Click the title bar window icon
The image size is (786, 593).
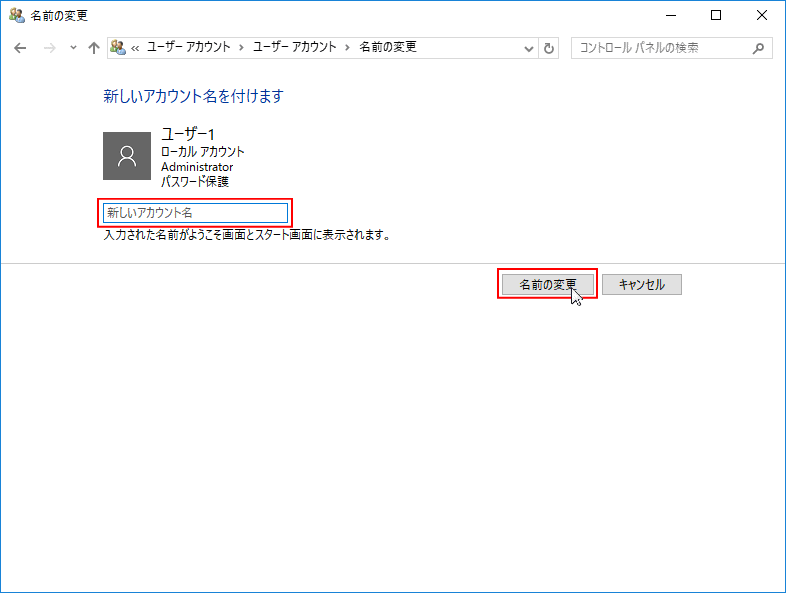click(17, 15)
